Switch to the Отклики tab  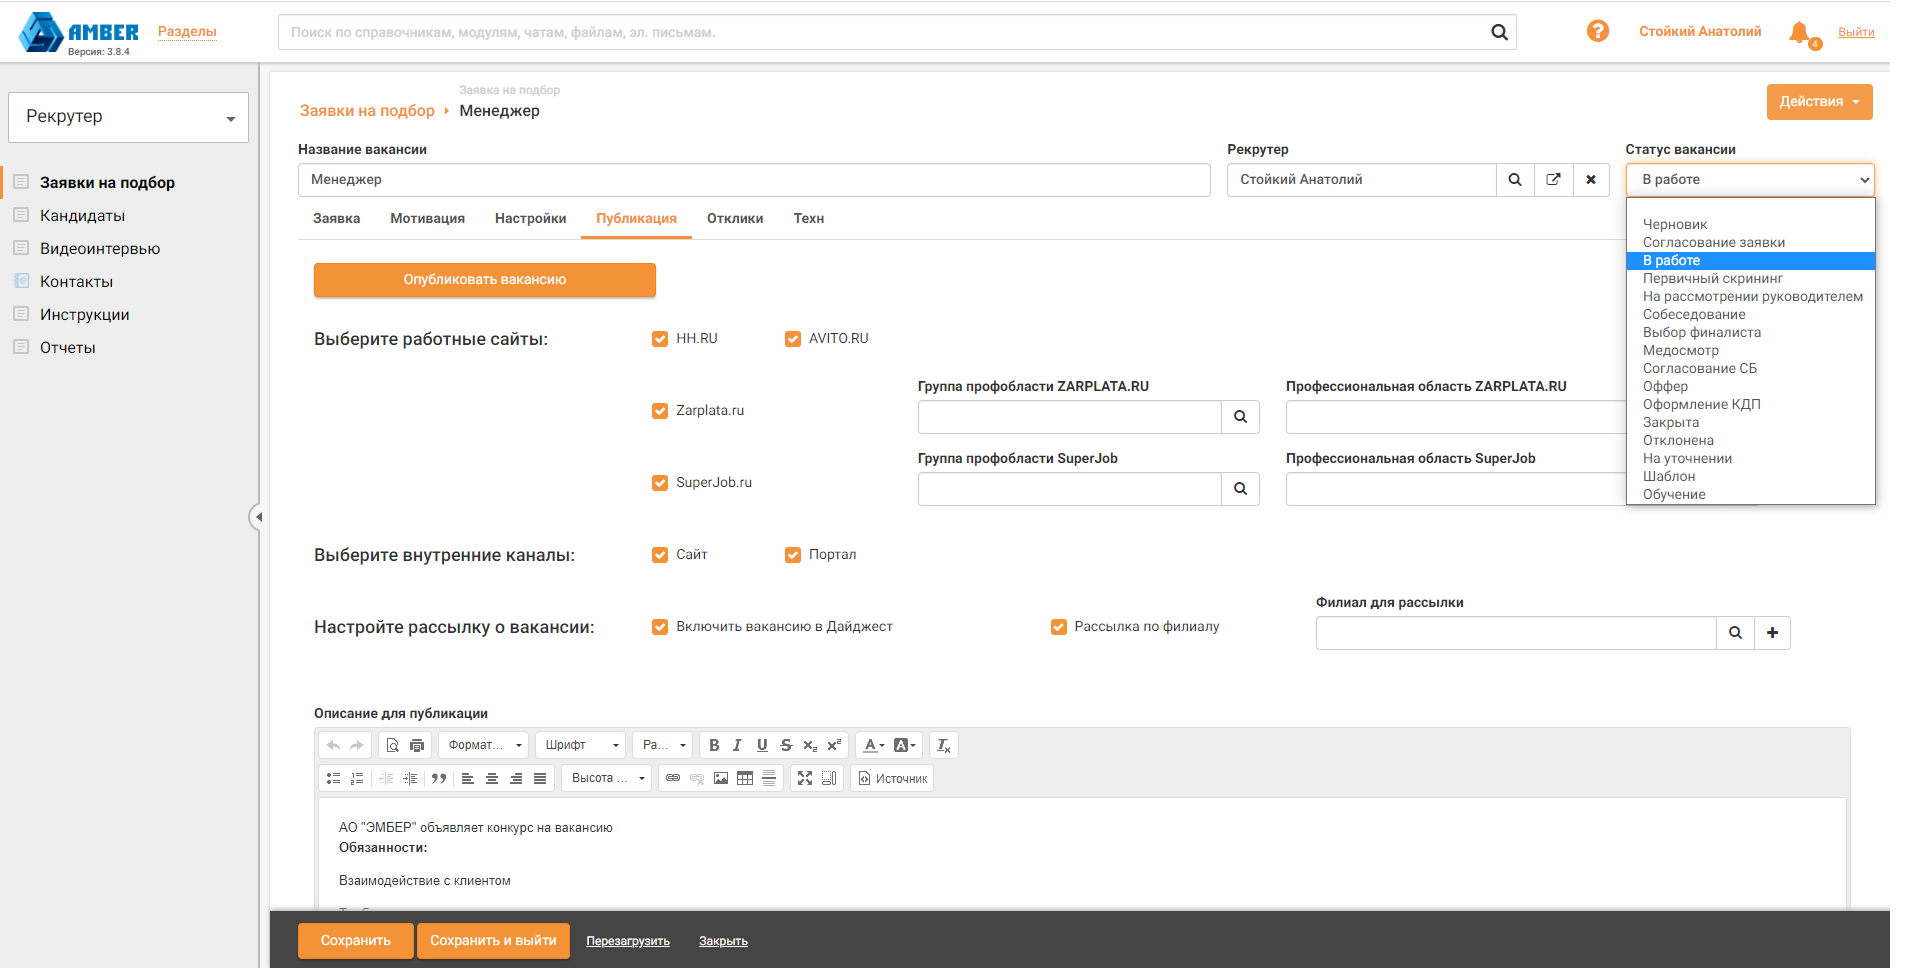(735, 219)
